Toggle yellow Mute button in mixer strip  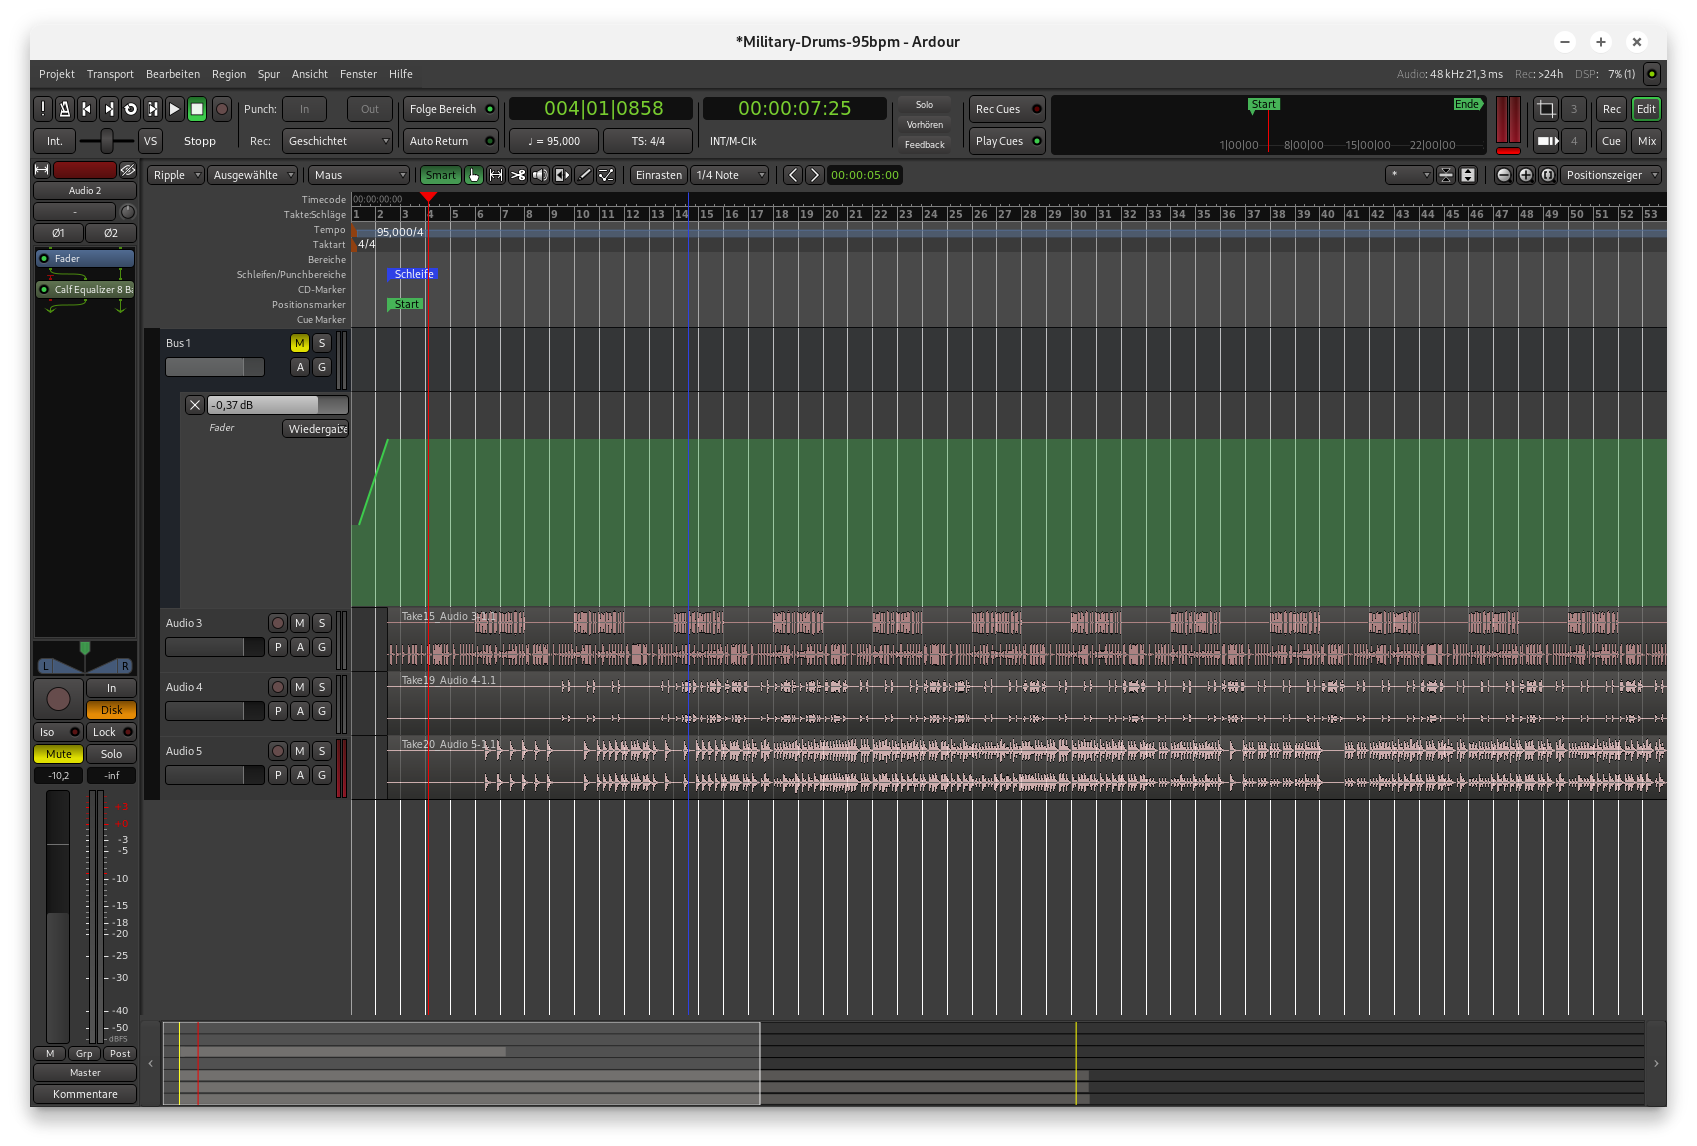(x=59, y=754)
